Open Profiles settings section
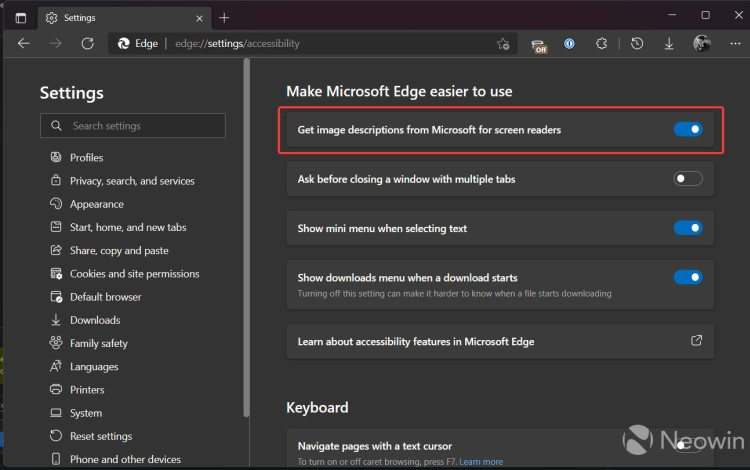Screen dimensions: 750x470 click(x=87, y=157)
